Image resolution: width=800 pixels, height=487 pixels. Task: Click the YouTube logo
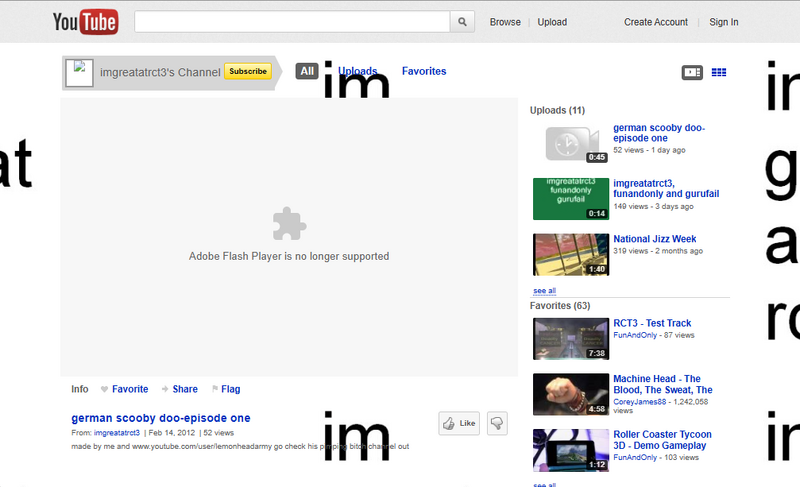point(85,22)
